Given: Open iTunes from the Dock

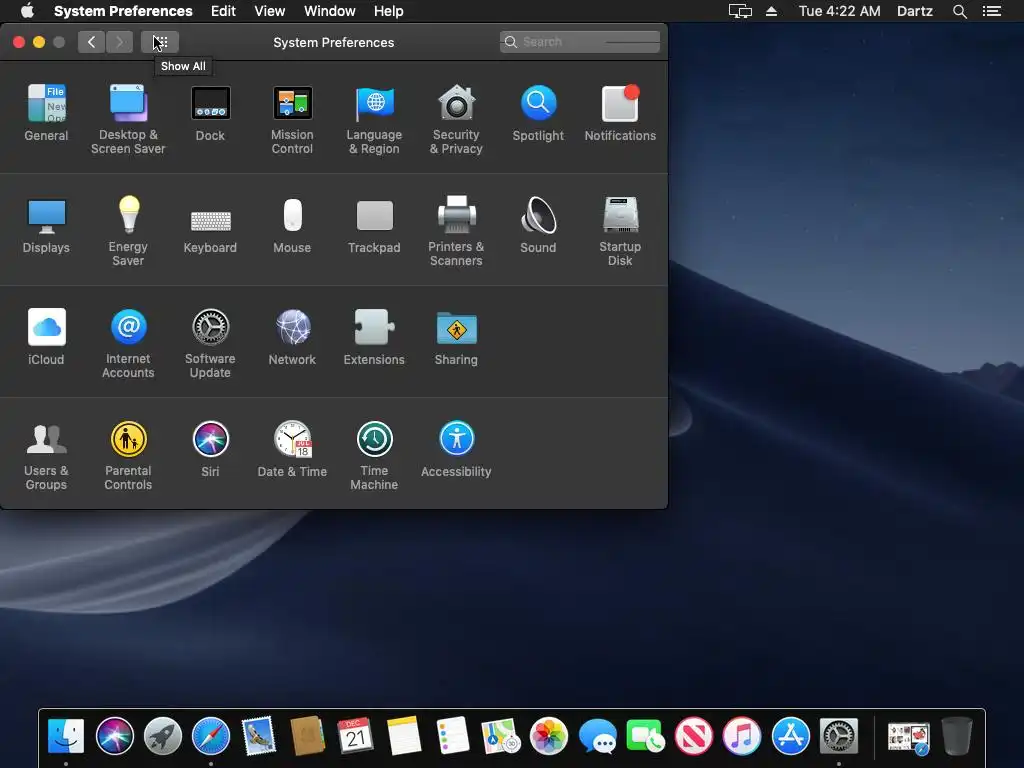Looking at the screenshot, I should pyautogui.click(x=742, y=736).
